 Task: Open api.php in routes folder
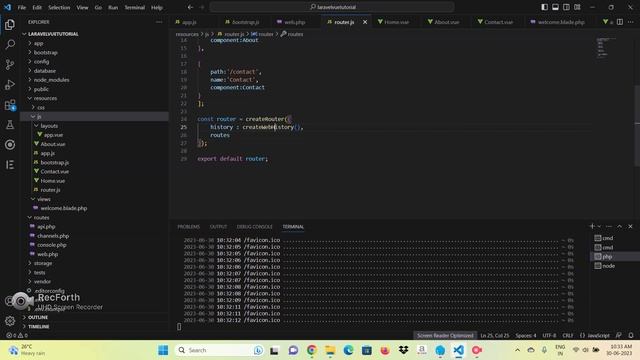[94, 227]
